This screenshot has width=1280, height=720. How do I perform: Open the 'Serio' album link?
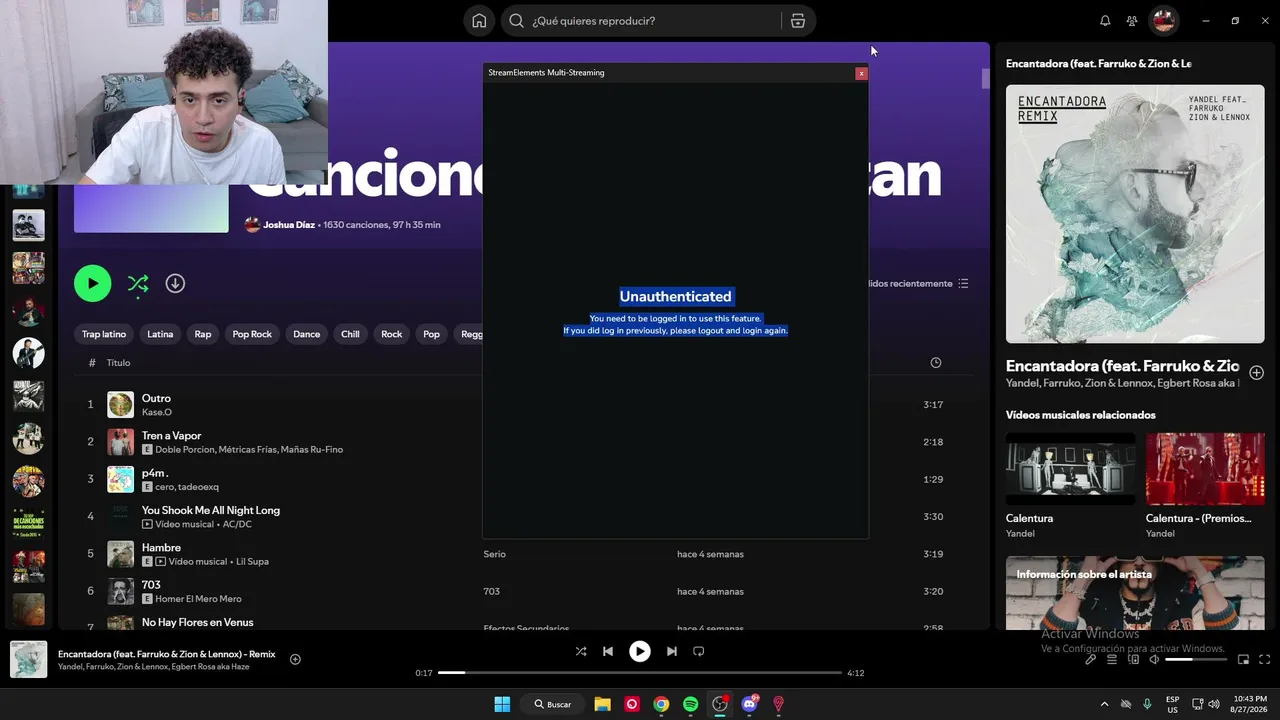coord(494,554)
